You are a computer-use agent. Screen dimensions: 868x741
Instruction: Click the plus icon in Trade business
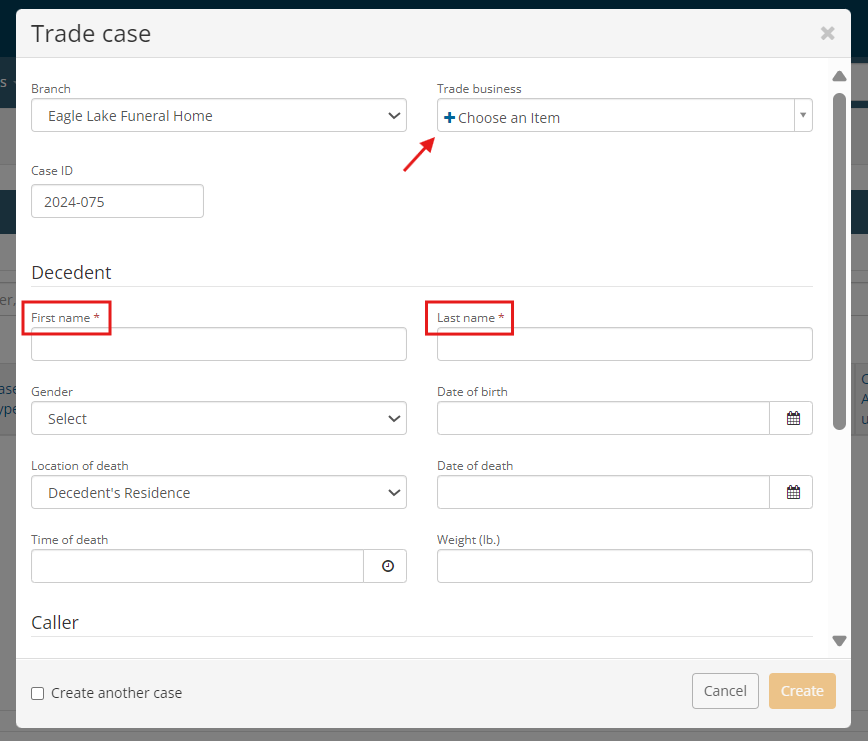450,117
